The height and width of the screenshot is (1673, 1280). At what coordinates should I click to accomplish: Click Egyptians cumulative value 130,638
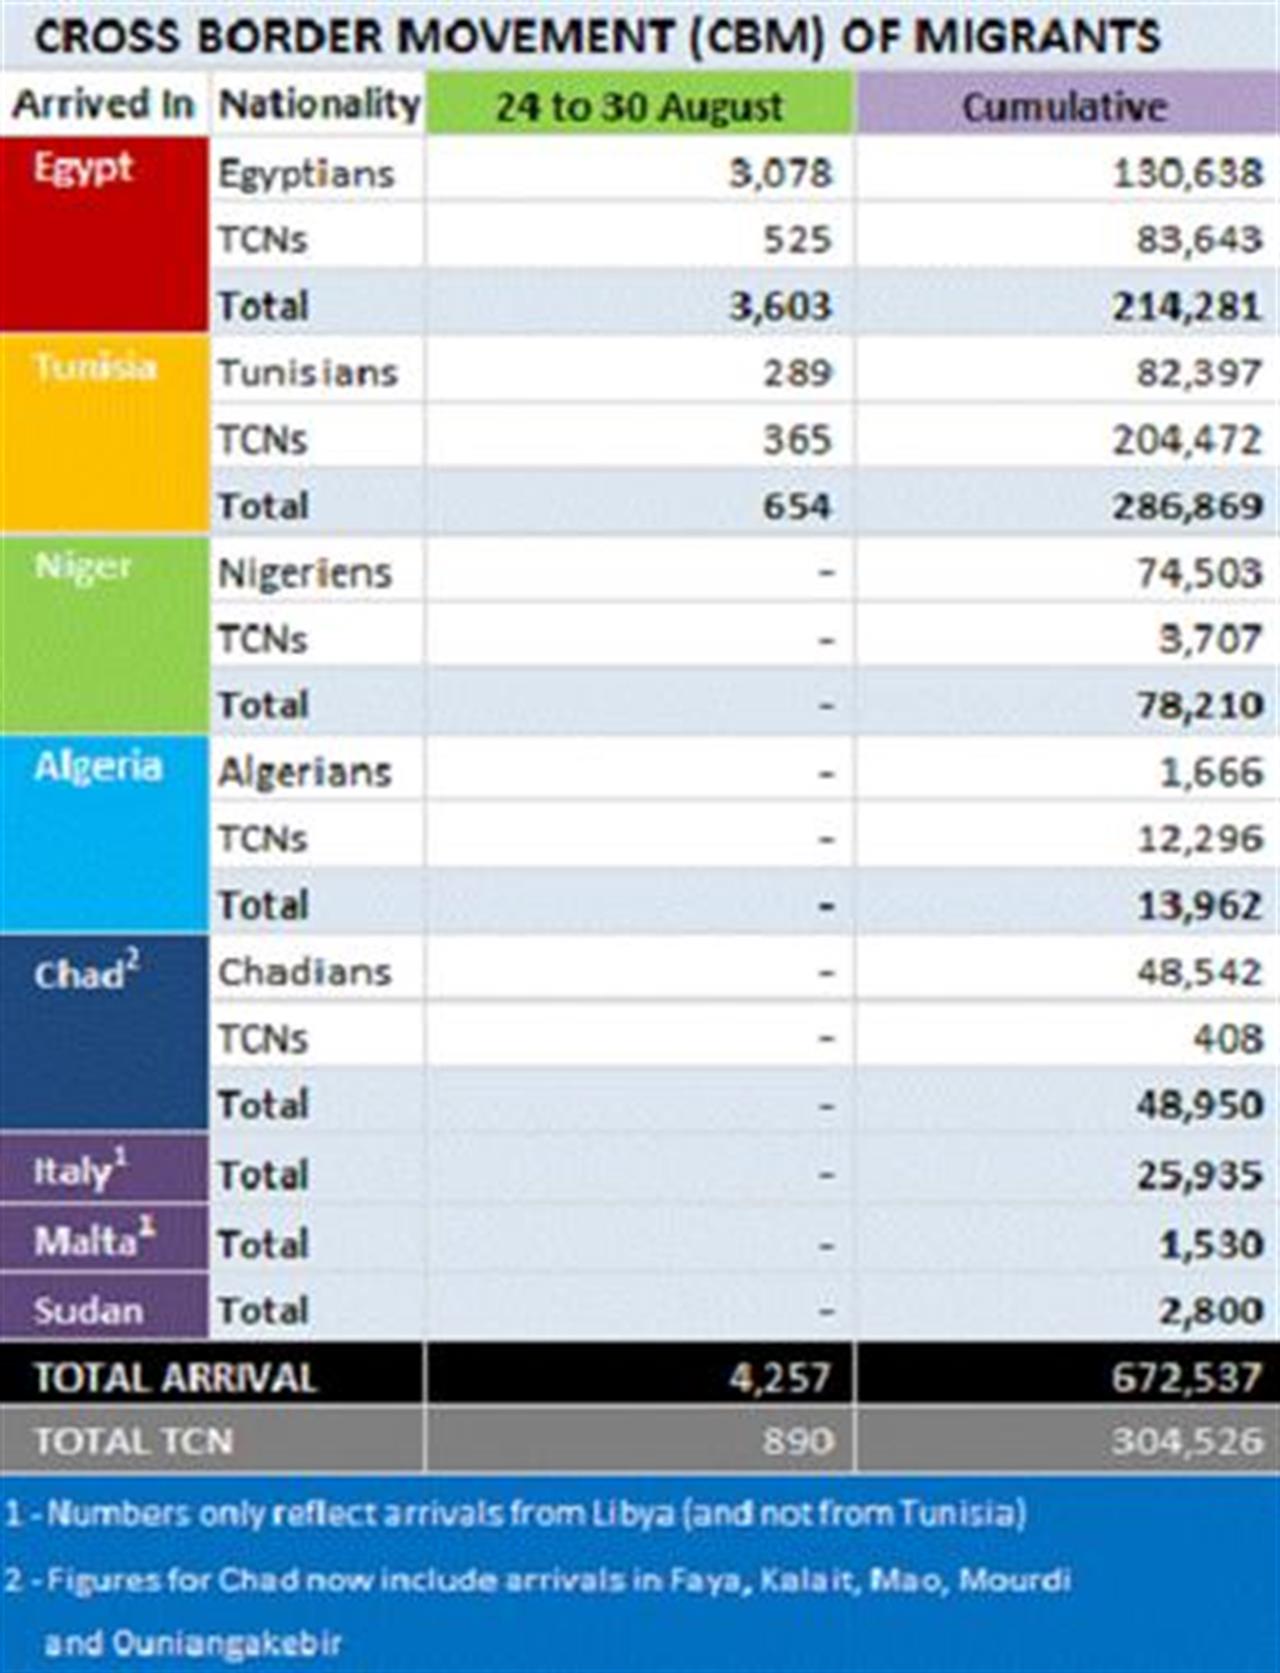point(1188,173)
